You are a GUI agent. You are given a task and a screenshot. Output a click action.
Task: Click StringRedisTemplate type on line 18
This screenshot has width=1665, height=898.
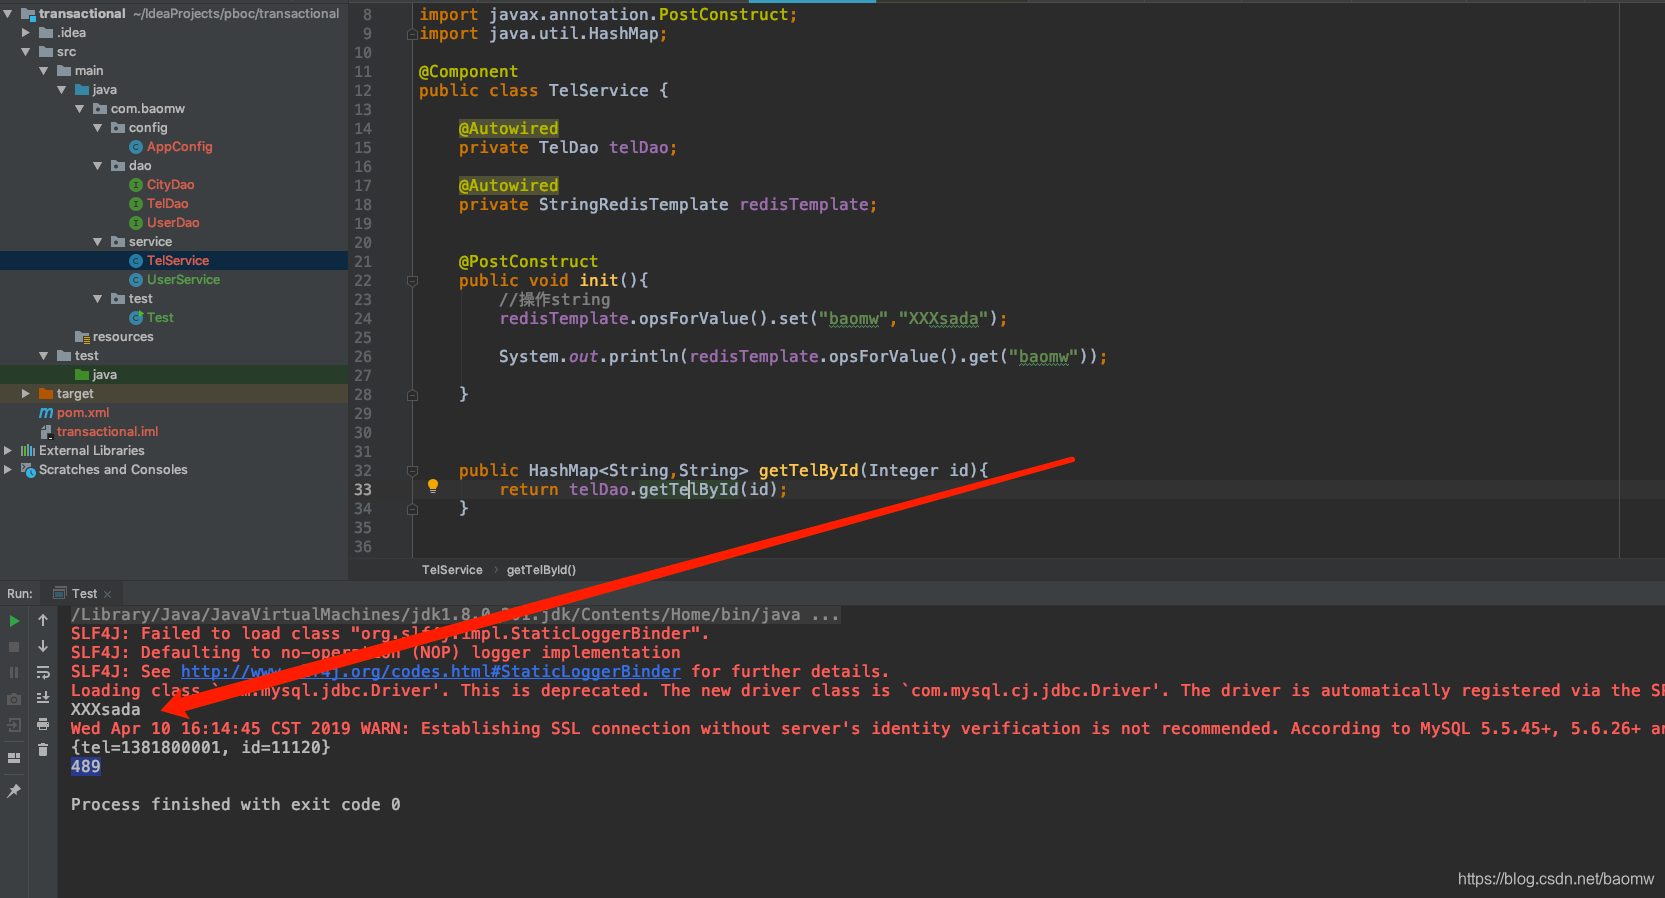(x=633, y=205)
